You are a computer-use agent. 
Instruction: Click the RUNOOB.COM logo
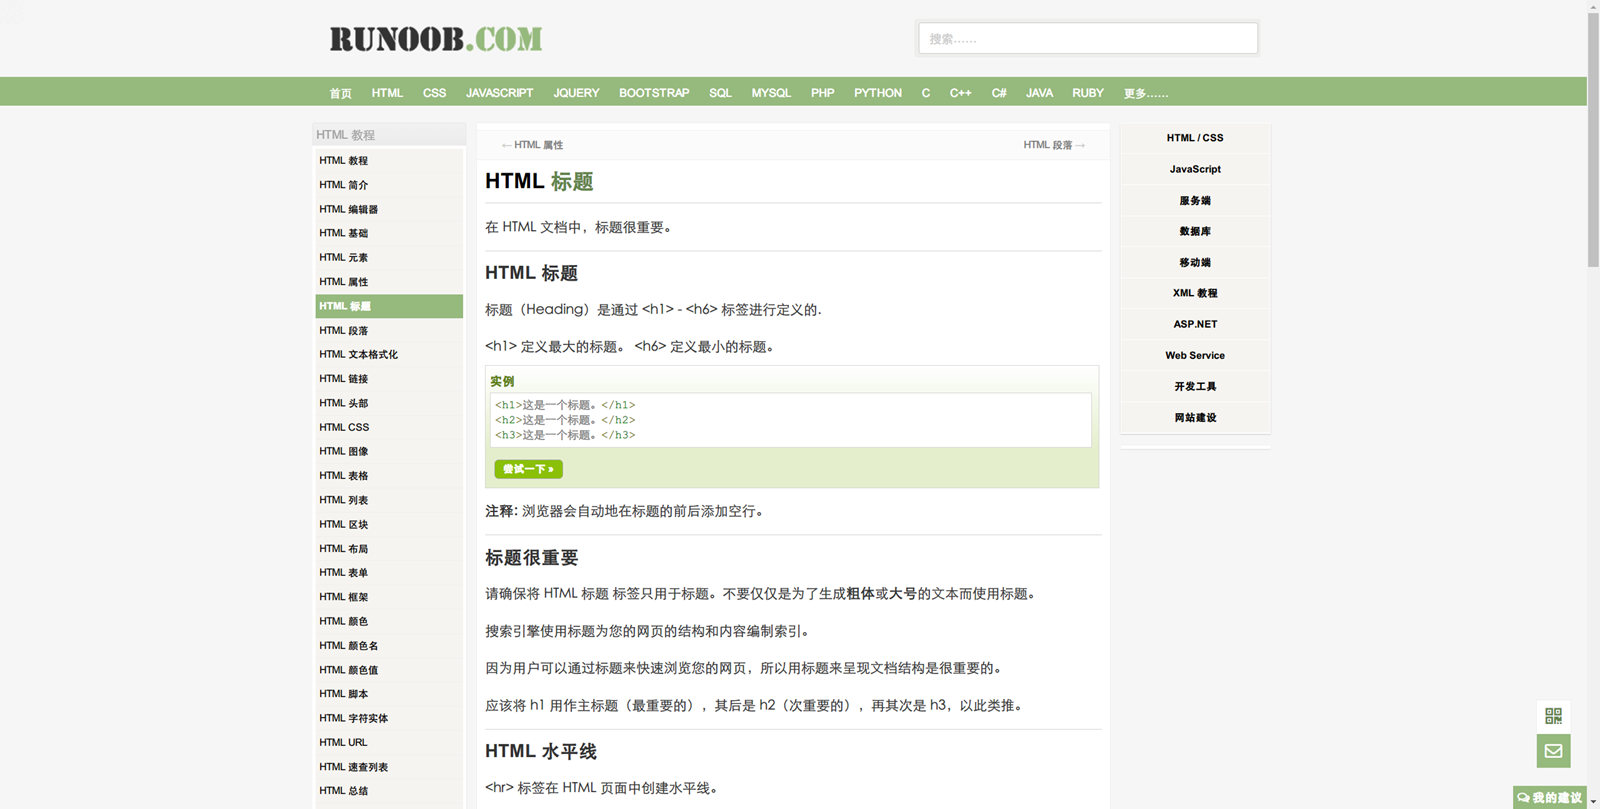[x=436, y=39]
